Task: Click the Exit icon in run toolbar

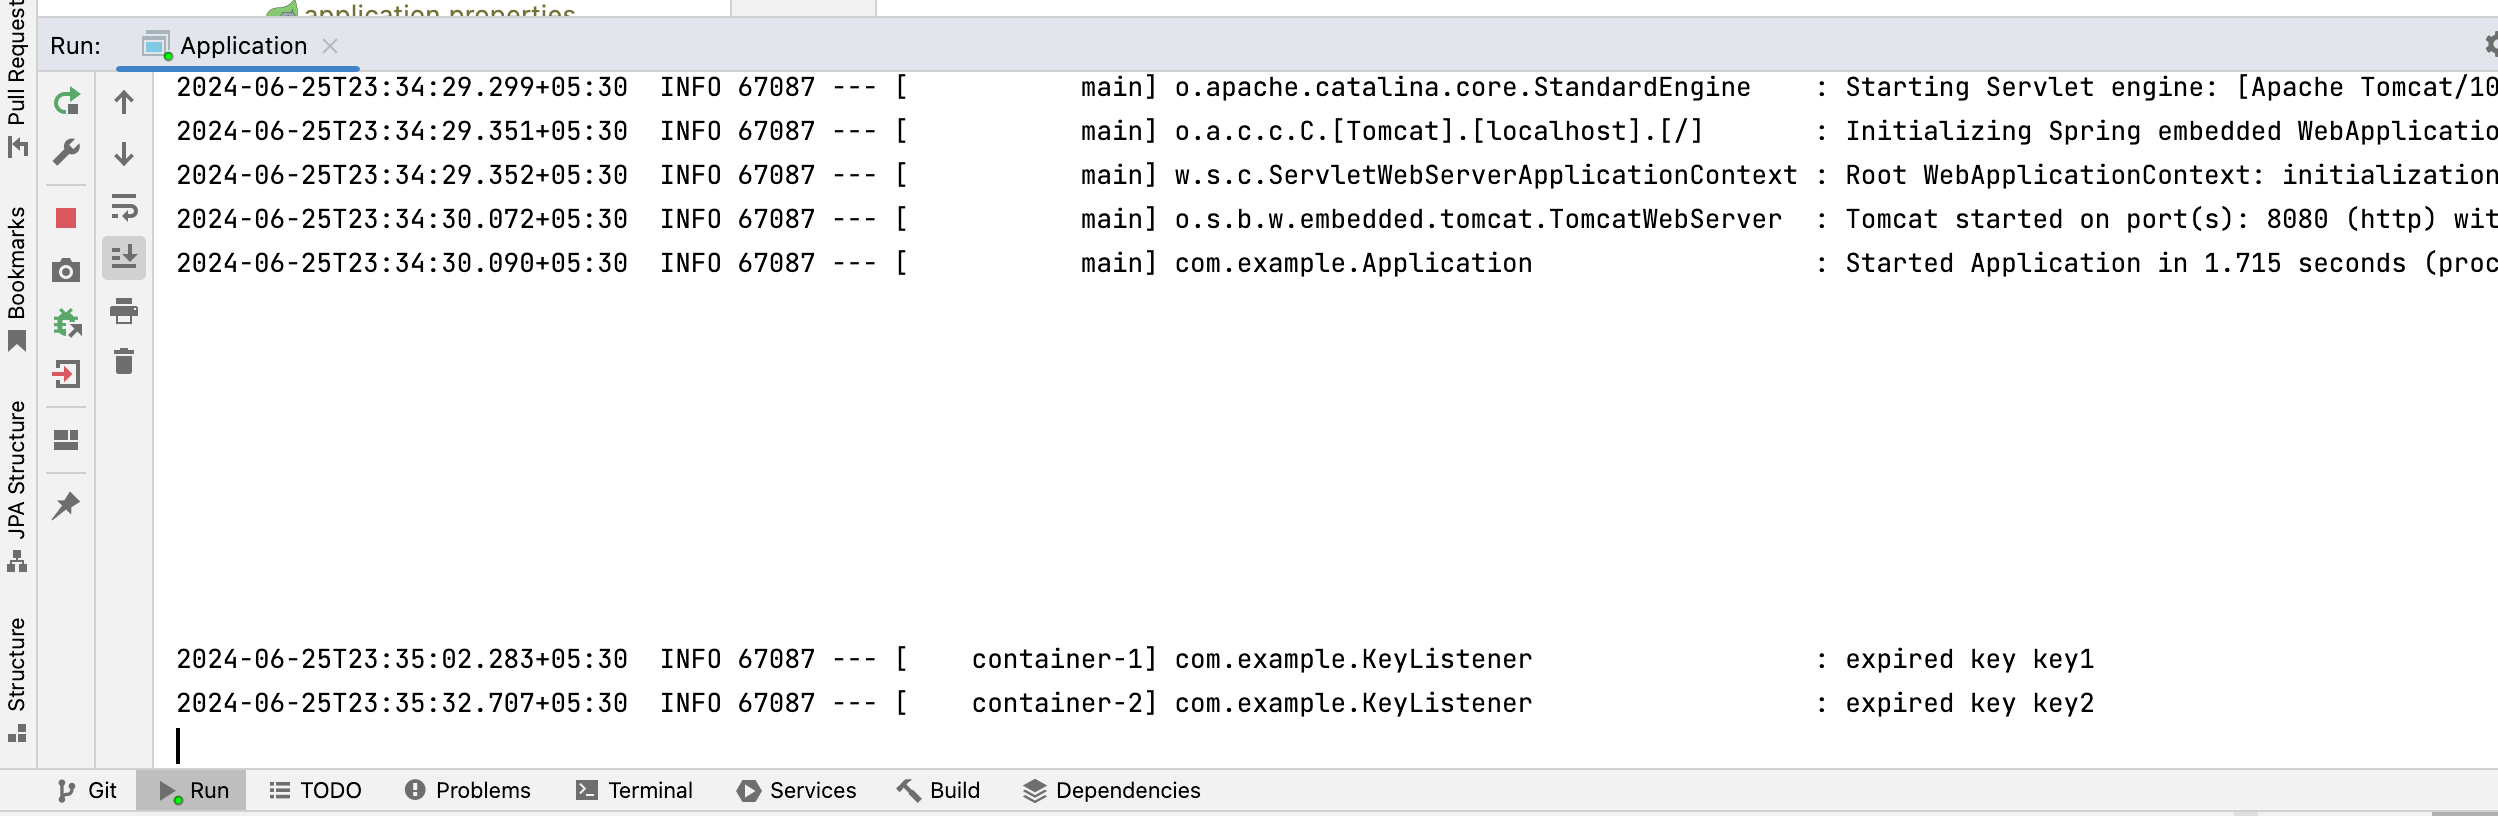Action: coord(66,374)
